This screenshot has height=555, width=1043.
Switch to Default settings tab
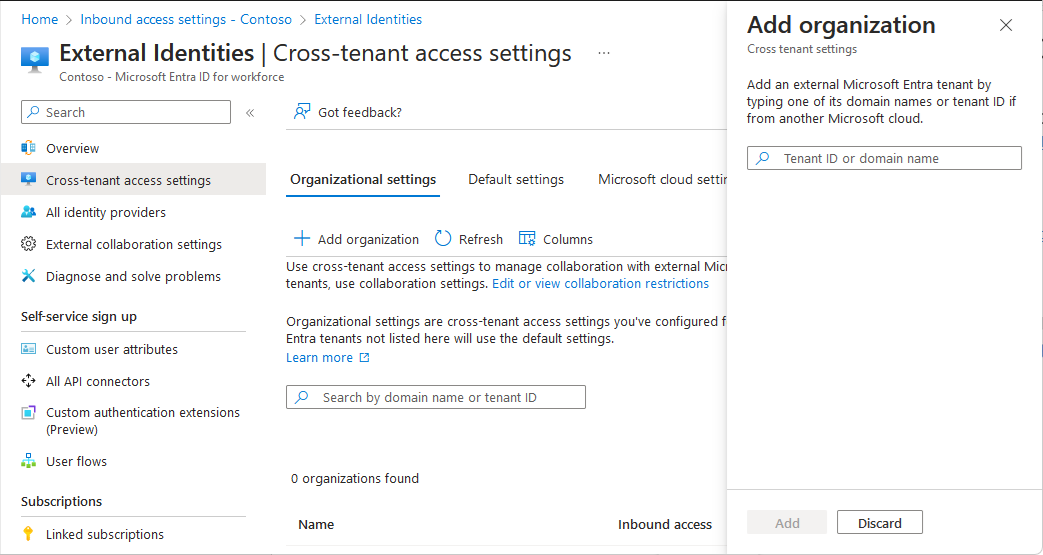click(516, 180)
